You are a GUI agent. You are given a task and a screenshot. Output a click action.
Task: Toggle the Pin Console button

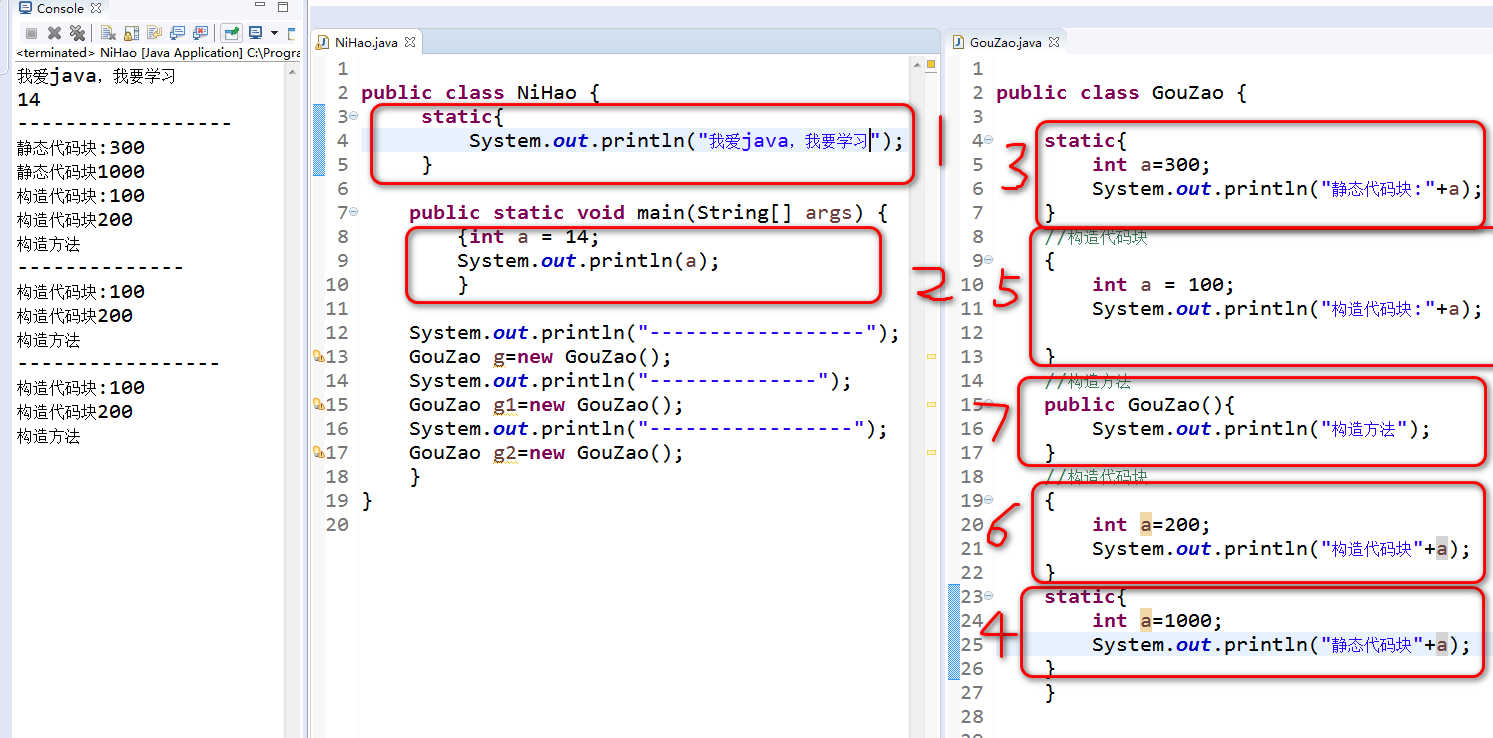coord(232,33)
